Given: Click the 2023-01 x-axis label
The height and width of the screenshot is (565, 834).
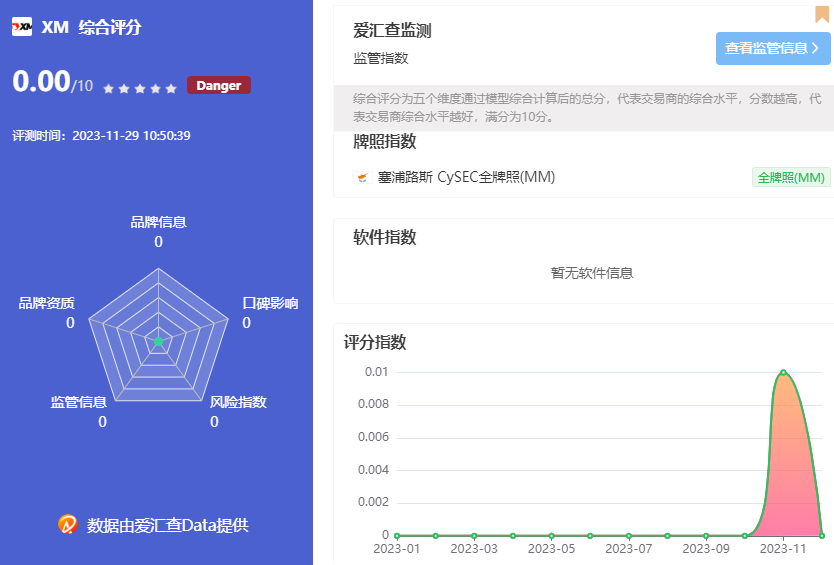Looking at the screenshot, I should (x=397, y=549).
